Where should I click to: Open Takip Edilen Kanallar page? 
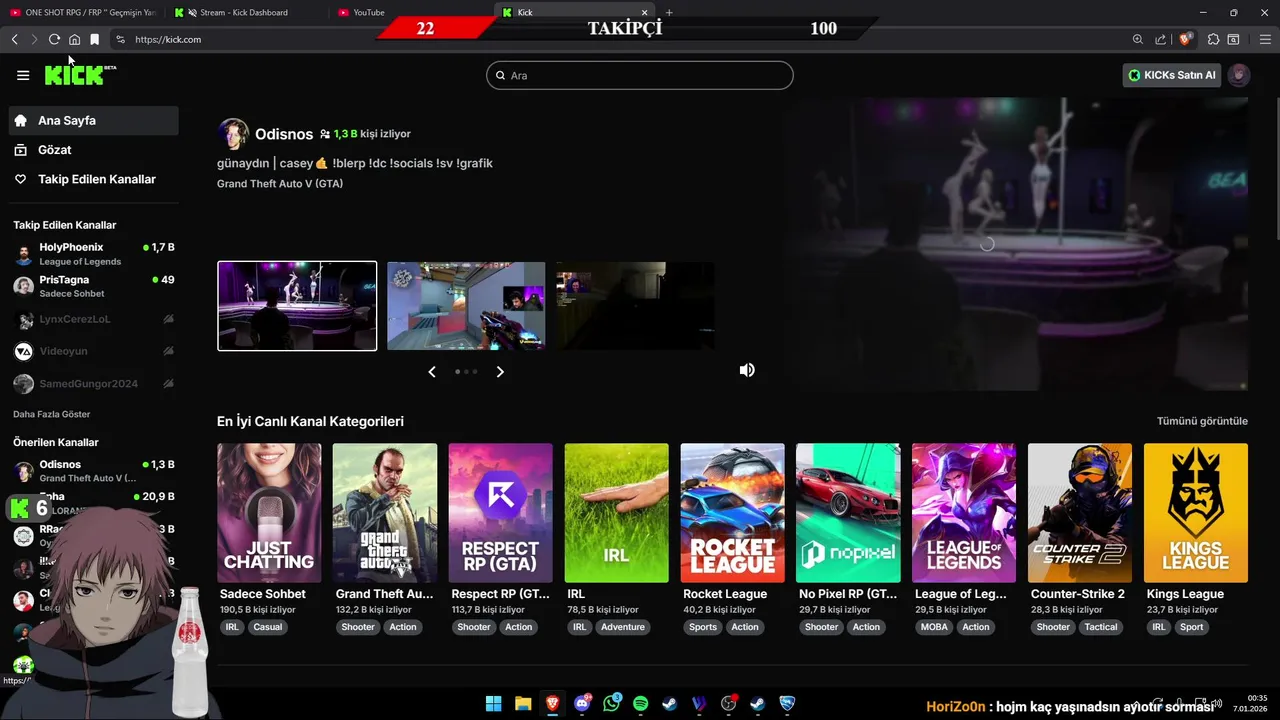tap(94, 179)
